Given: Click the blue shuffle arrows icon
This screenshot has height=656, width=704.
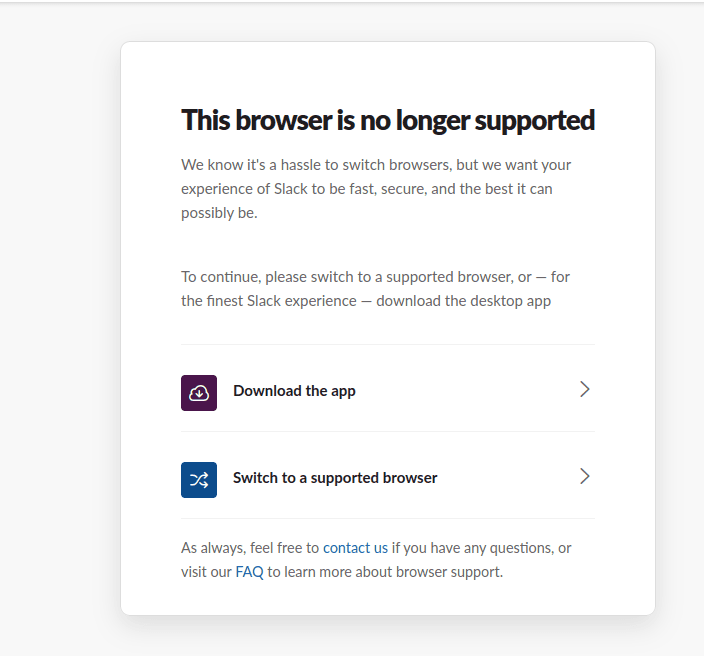Looking at the screenshot, I should point(199,479).
